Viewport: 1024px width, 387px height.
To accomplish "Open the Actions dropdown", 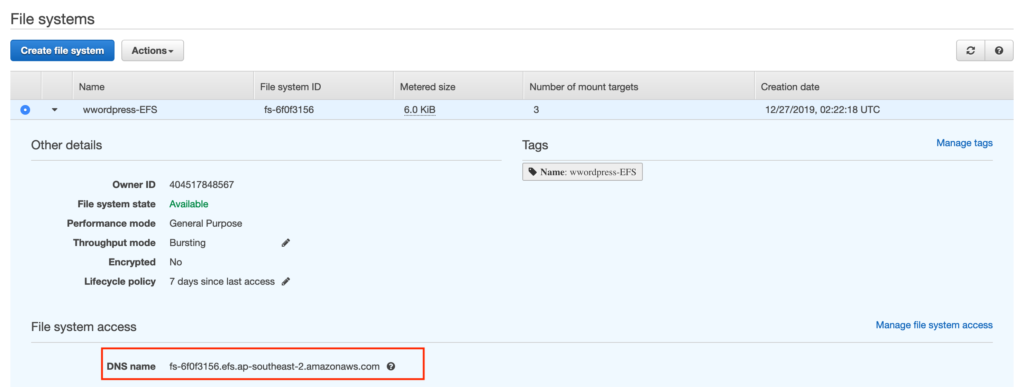I will 152,50.
